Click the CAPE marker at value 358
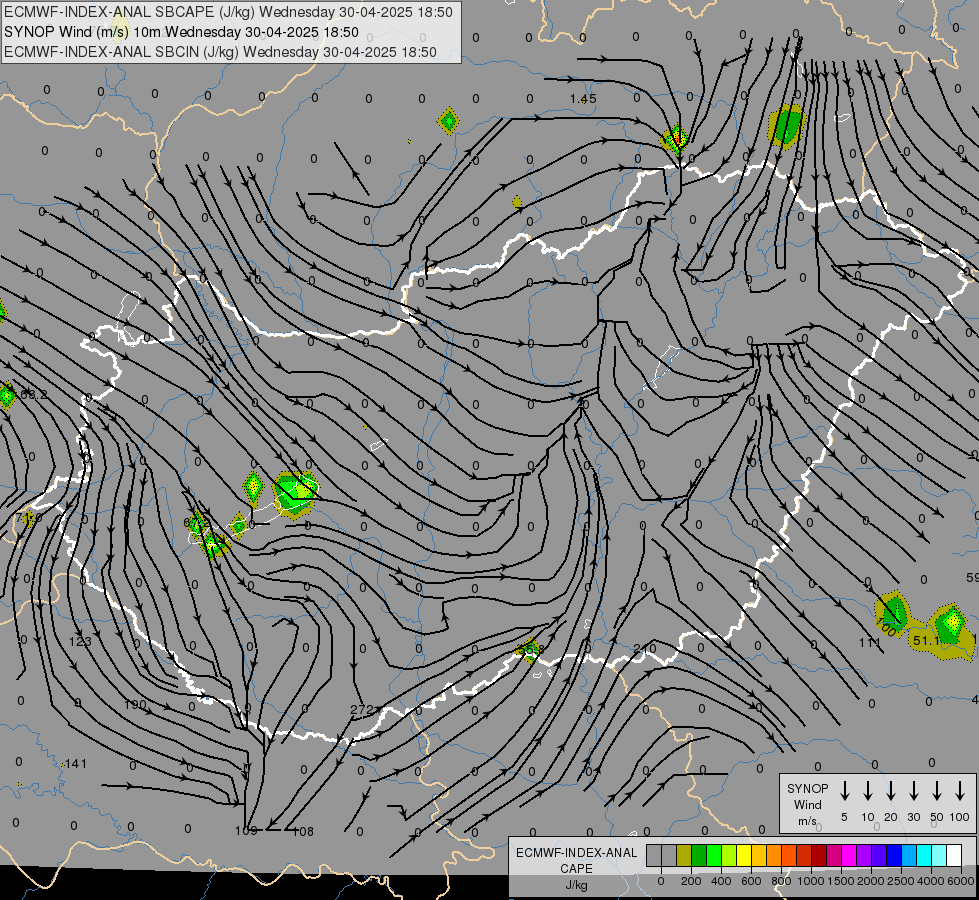This screenshot has width=979, height=900. pyautogui.click(x=528, y=650)
